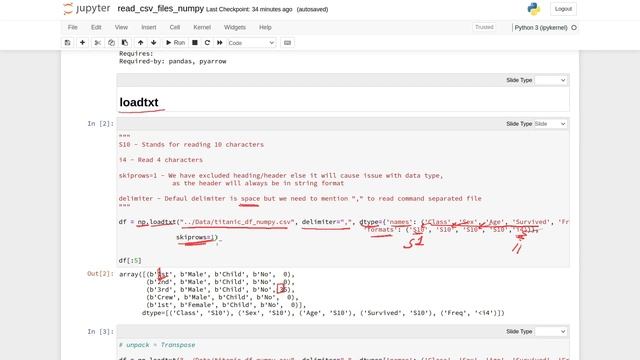The width and height of the screenshot is (640, 360).
Task: Click the b'Crew' output row
Action: pyautogui.click(x=222, y=298)
